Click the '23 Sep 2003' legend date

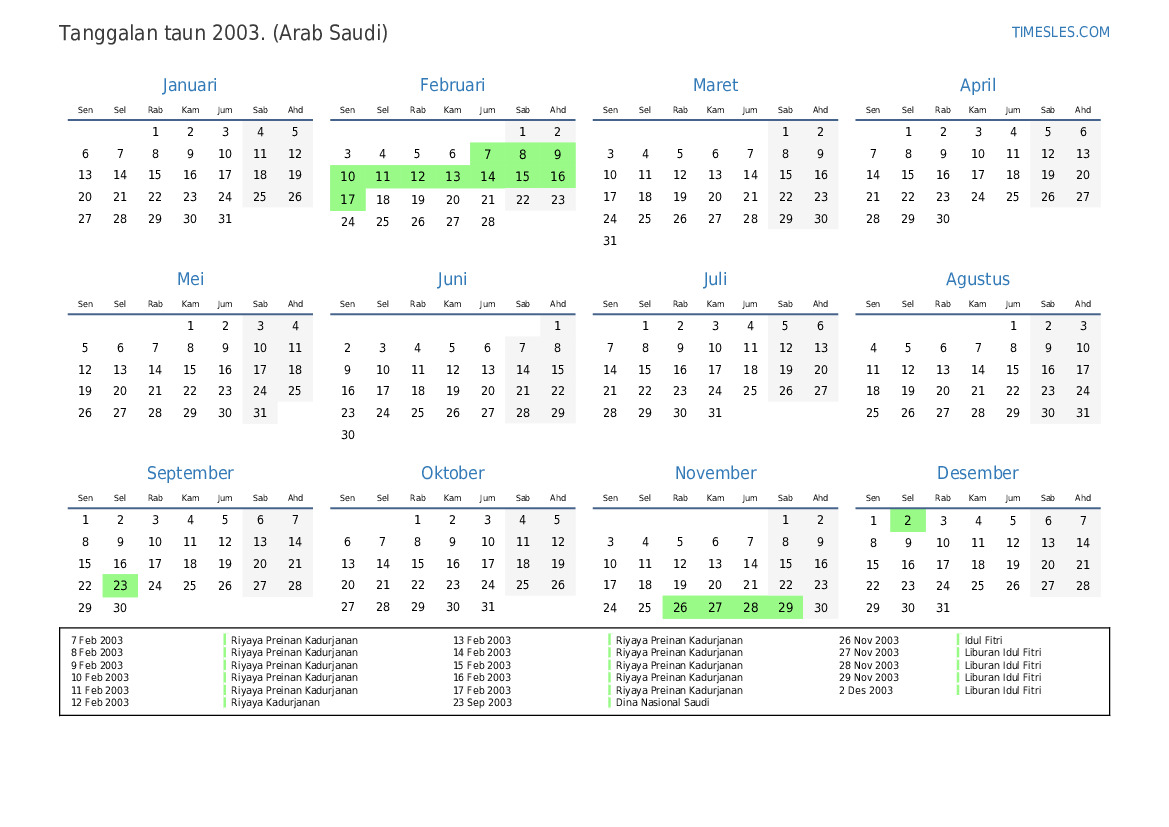click(x=482, y=703)
